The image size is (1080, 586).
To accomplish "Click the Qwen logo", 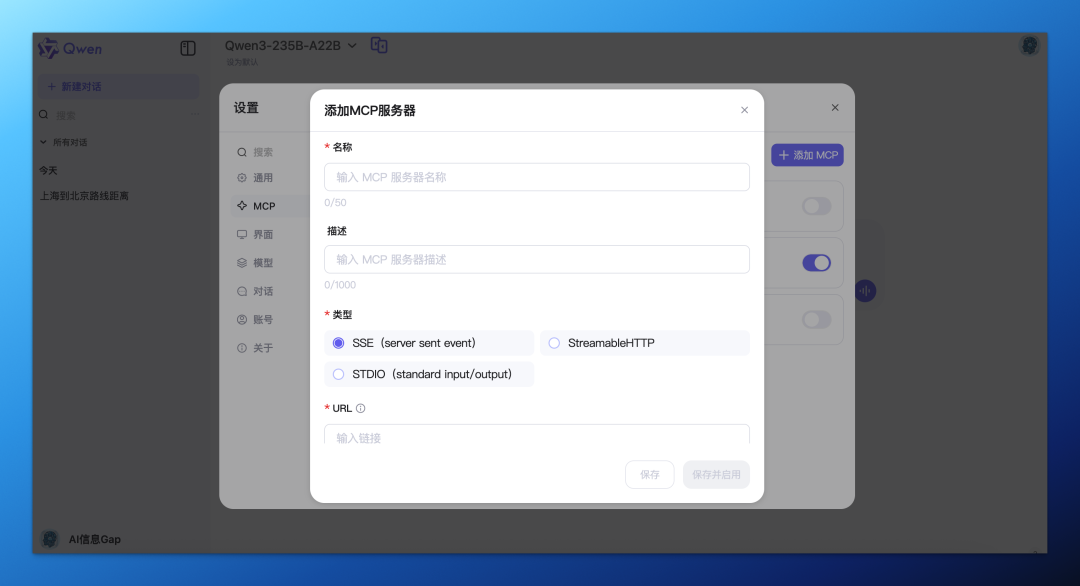I will 70,49.
